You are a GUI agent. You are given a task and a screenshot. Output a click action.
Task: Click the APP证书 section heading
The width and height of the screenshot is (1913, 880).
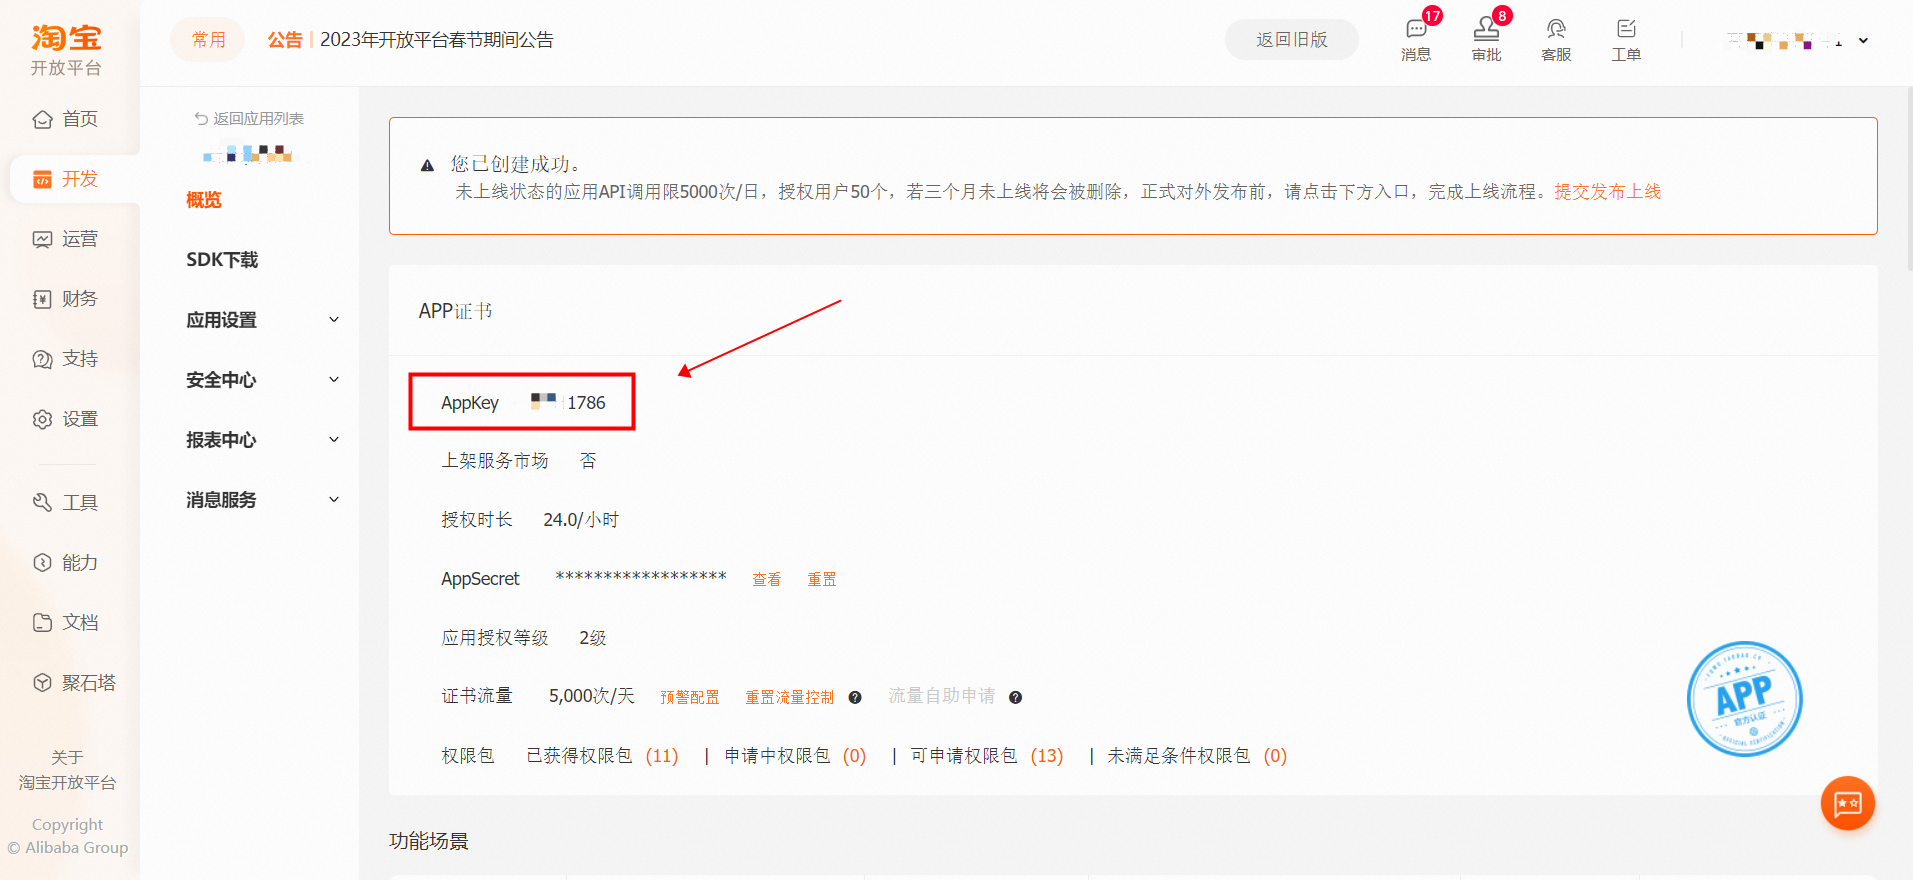(x=456, y=311)
